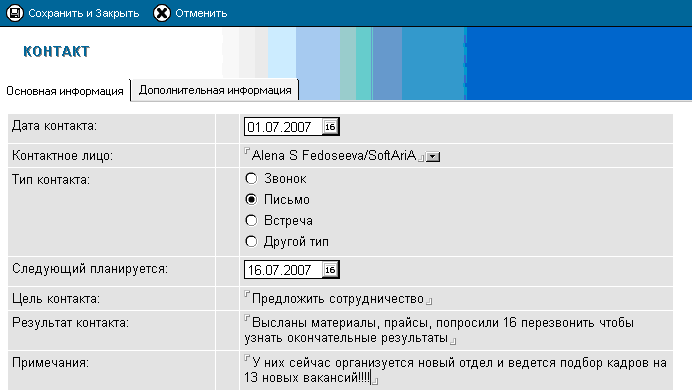Select the Звонок radio button
Image resolution: width=692 pixels, height=391 pixels.
(x=251, y=178)
